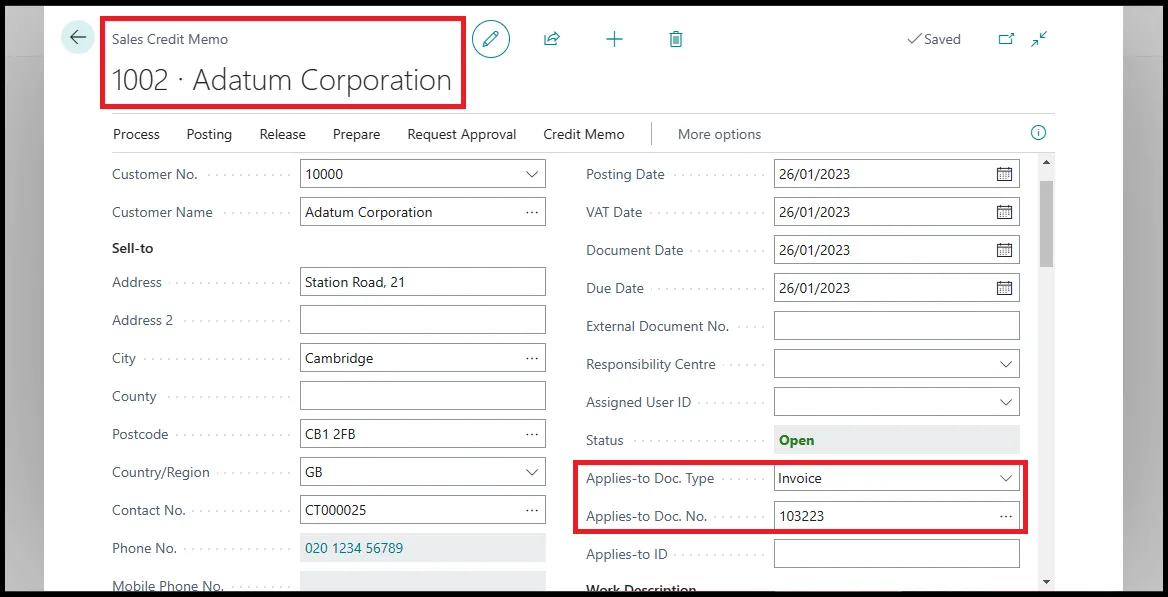Show the info FactBox icon
This screenshot has width=1168, height=597.
tap(1038, 133)
